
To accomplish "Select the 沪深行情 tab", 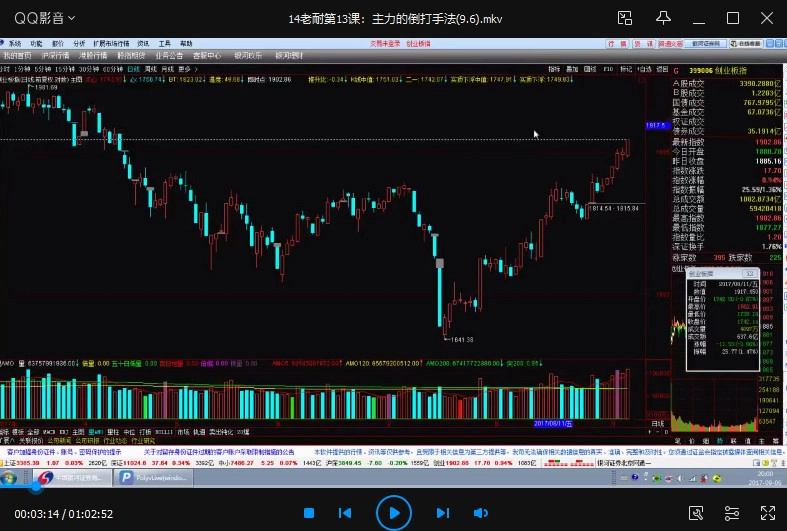I will (55, 56).
